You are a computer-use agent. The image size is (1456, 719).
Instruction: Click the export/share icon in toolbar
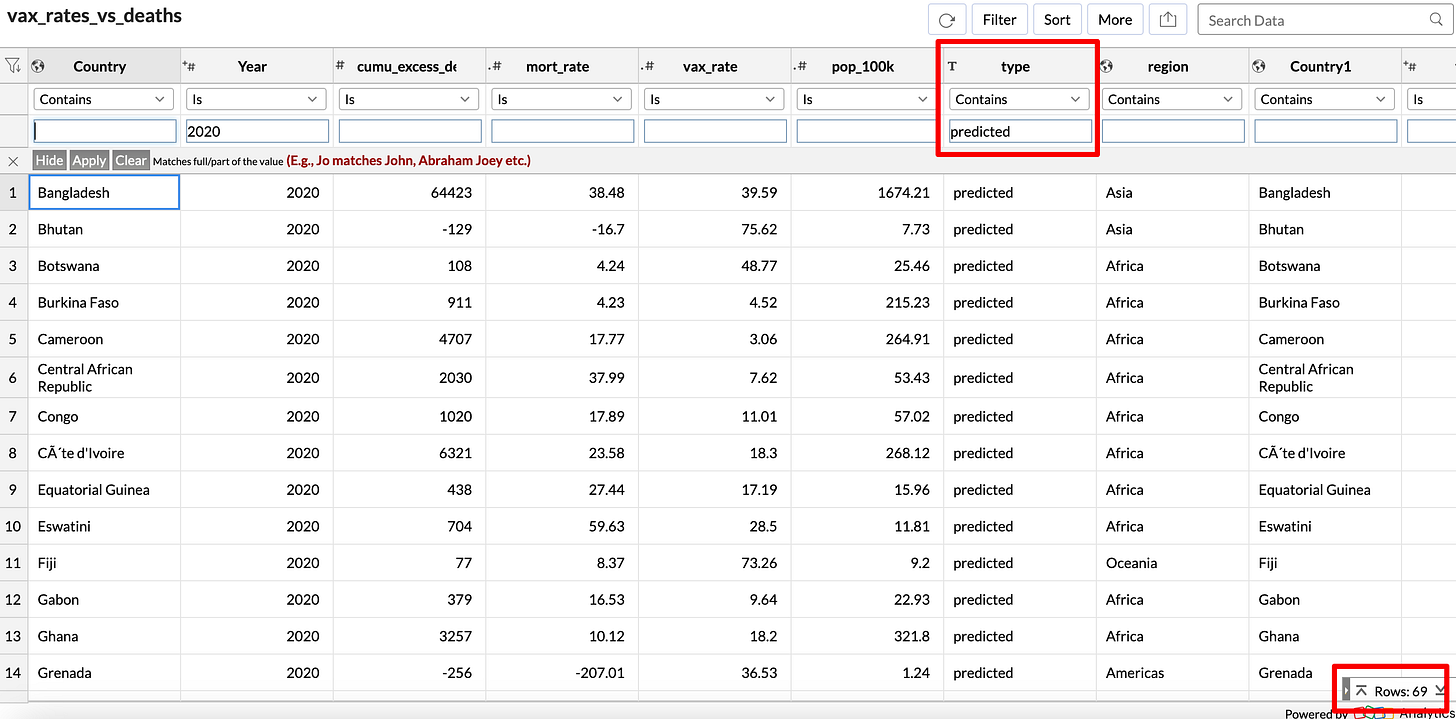[1168, 20]
